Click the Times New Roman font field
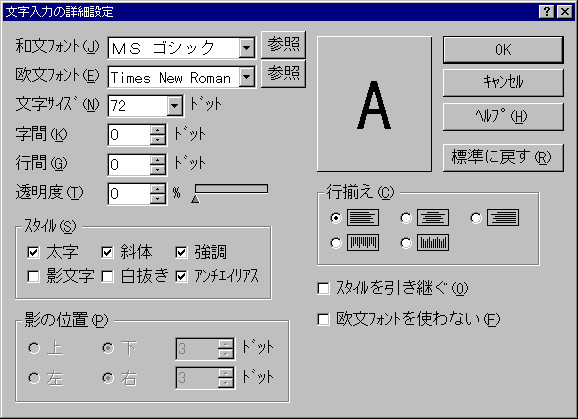 (174, 77)
